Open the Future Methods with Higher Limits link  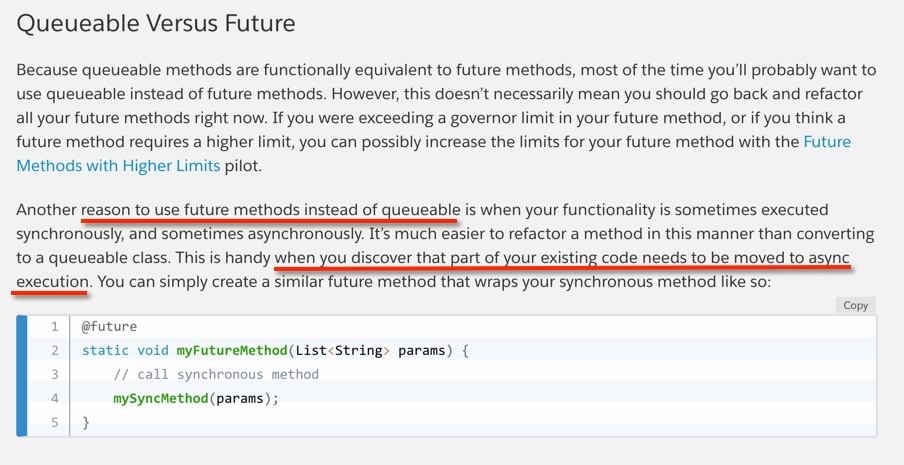827,142
